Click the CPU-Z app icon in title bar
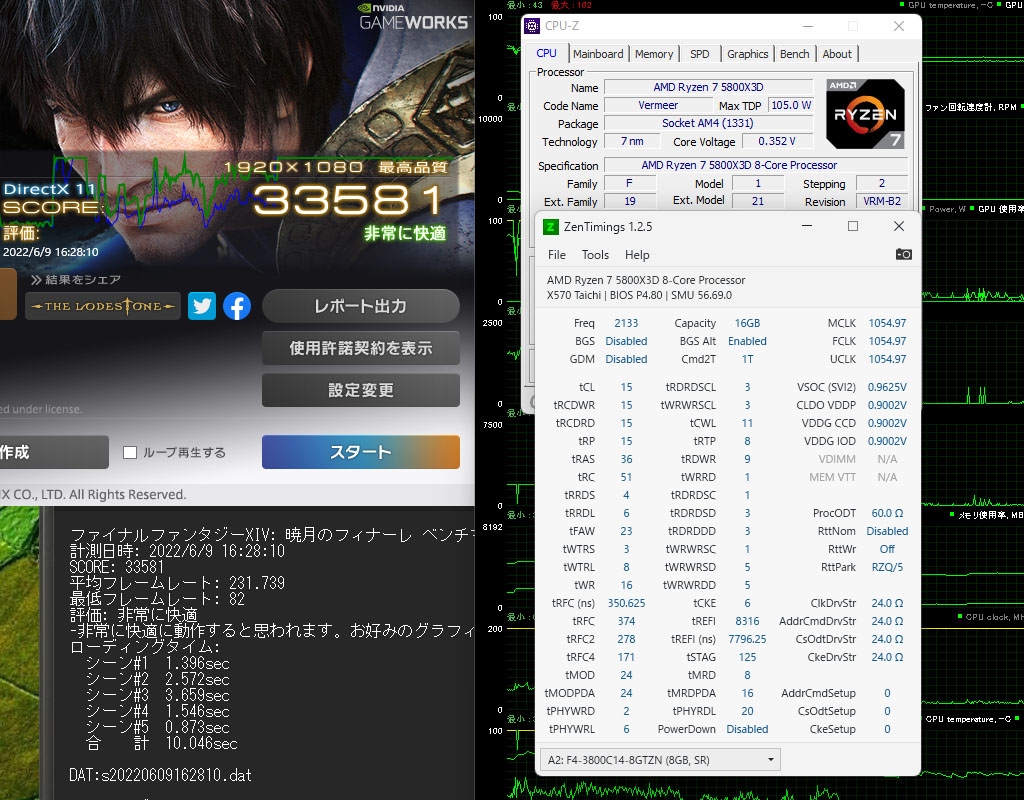Image resolution: width=1024 pixels, height=800 pixels. coord(532,26)
